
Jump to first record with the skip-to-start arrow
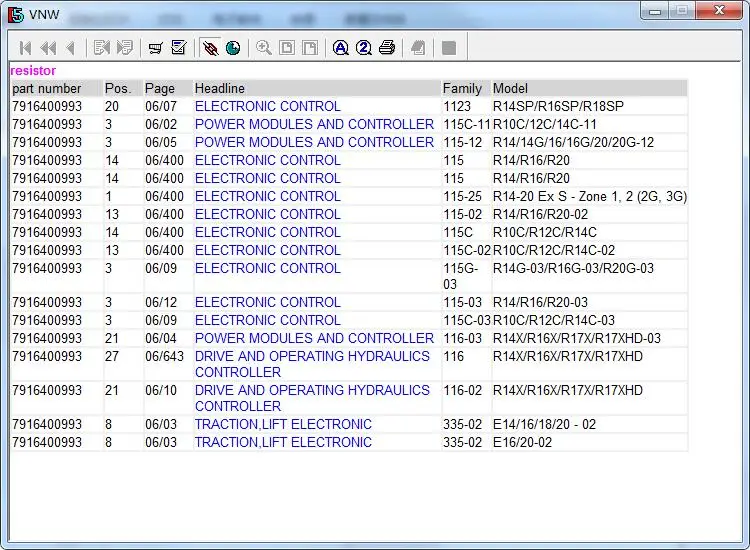point(25,48)
